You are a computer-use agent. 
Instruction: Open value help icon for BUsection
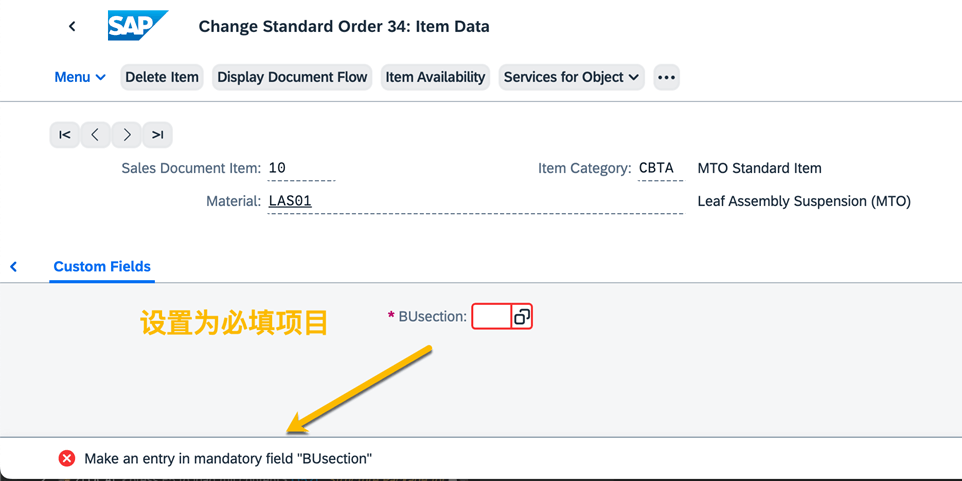coord(521,317)
